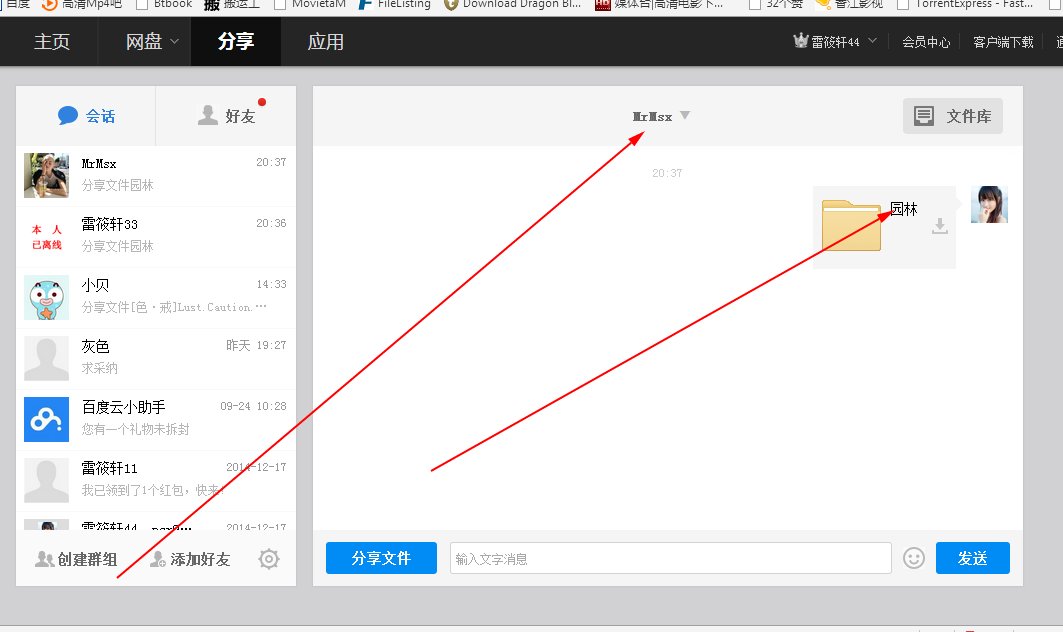Image resolution: width=1063 pixels, height=632 pixels.
Task: Click the 百度云小助手 blue key avatar
Action: [46, 419]
